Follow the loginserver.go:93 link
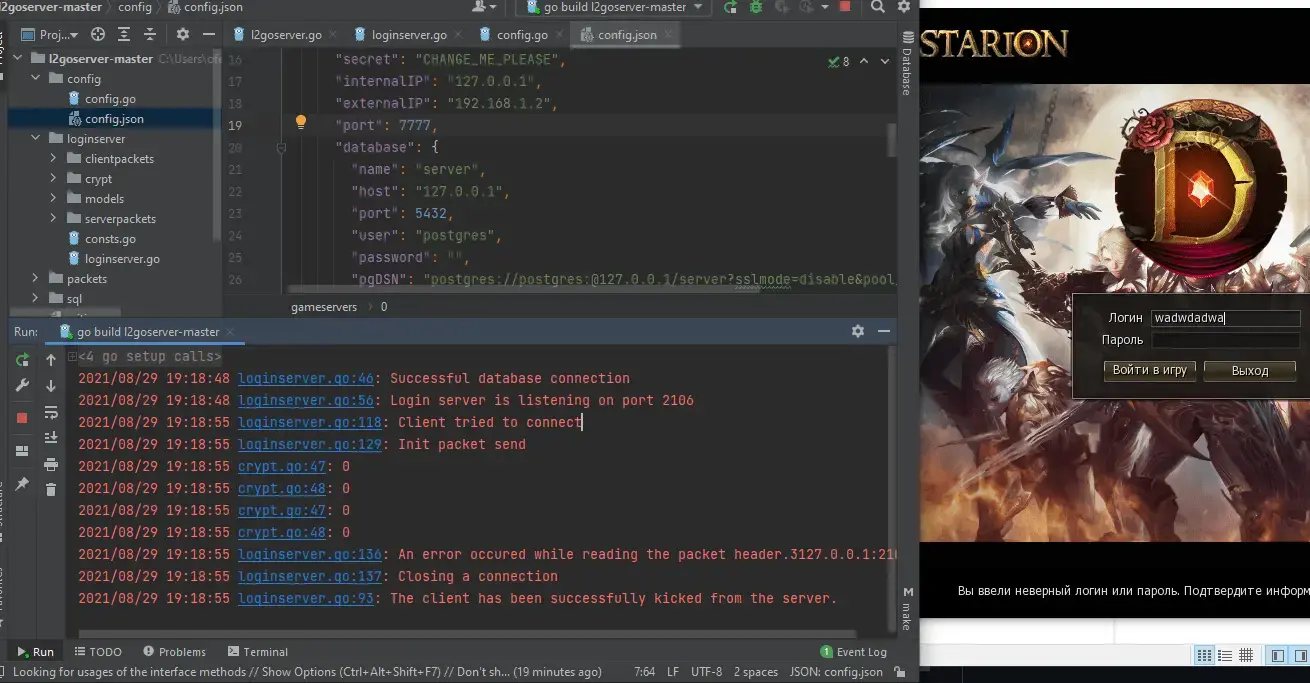Screen dimensions: 1310x683 click(306, 598)
